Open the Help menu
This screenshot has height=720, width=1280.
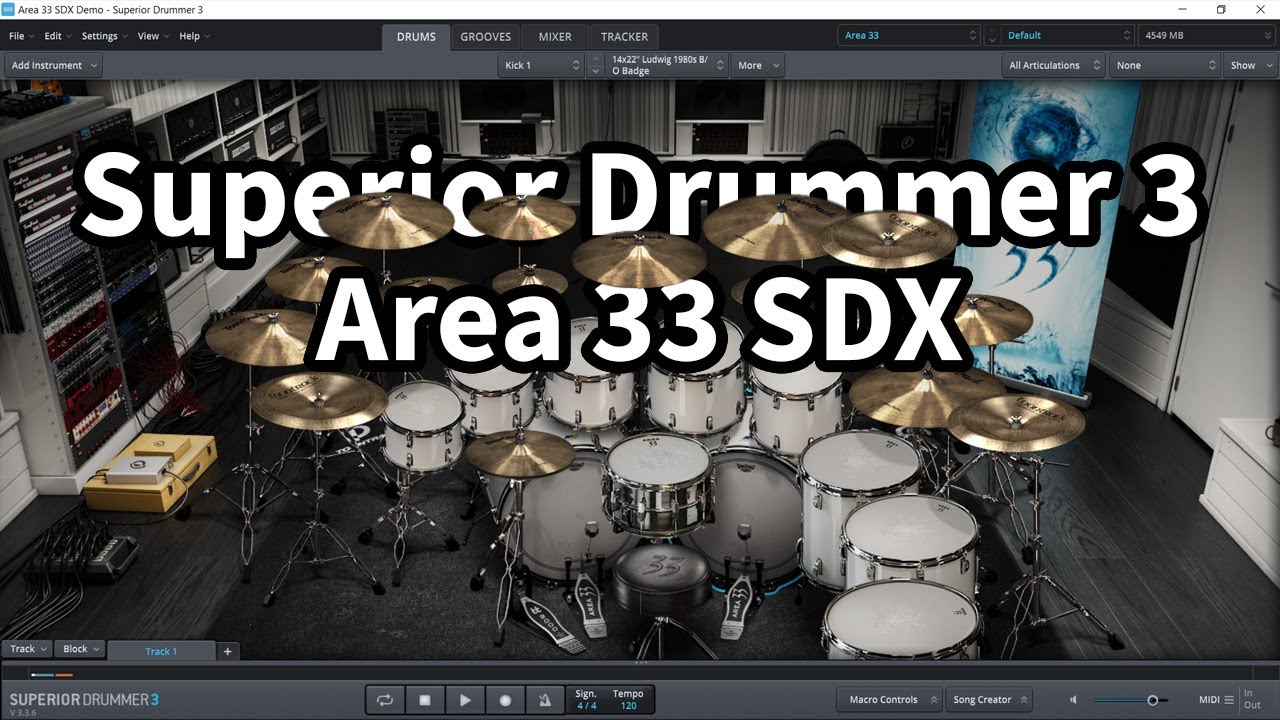tap(194, 36)
